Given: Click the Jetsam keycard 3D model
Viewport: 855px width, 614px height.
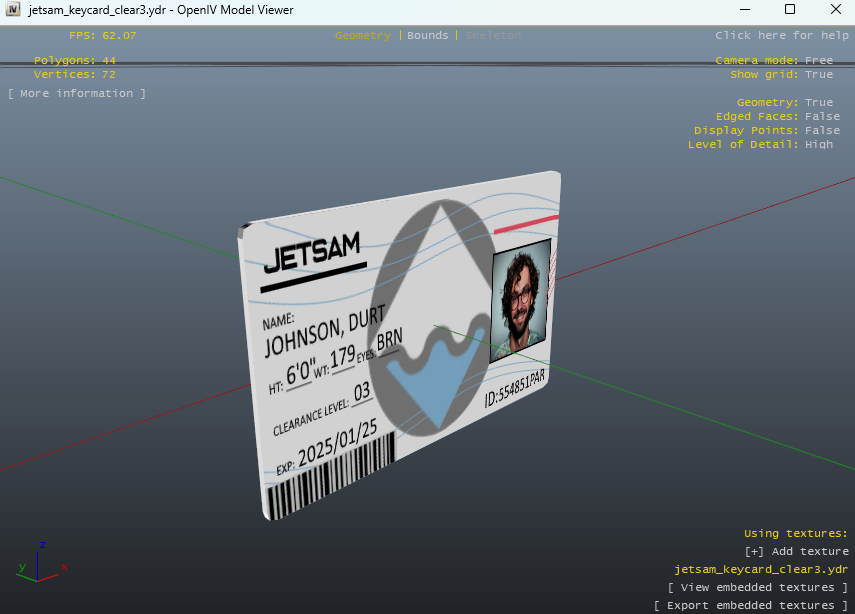Looking at the screenshot, I should click(x=399, y=346).
